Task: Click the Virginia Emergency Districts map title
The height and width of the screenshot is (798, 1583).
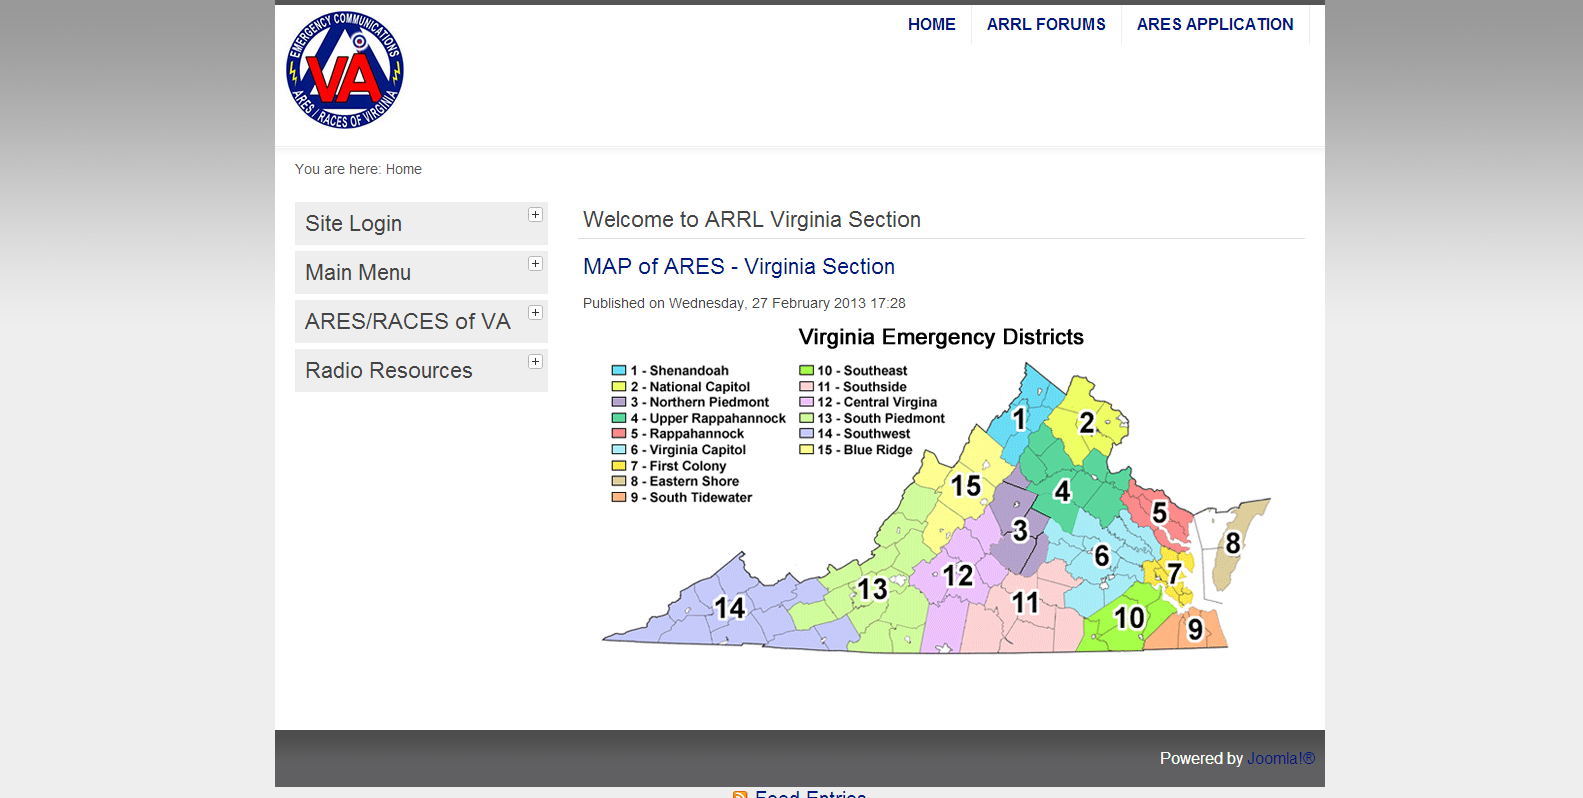Action: [x=941, y=337]
